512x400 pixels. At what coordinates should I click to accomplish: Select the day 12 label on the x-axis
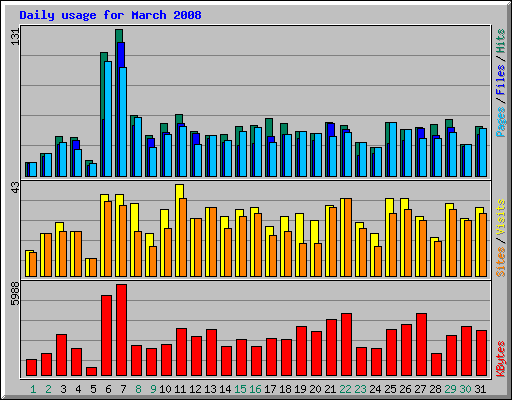(195, 389)
